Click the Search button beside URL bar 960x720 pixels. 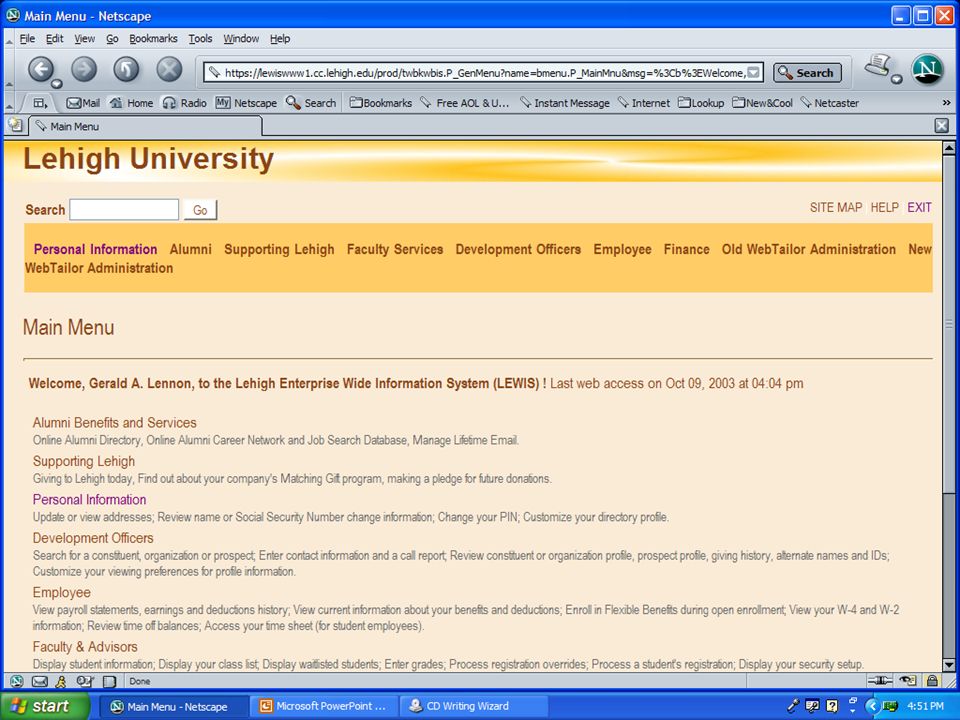point(807,73)
